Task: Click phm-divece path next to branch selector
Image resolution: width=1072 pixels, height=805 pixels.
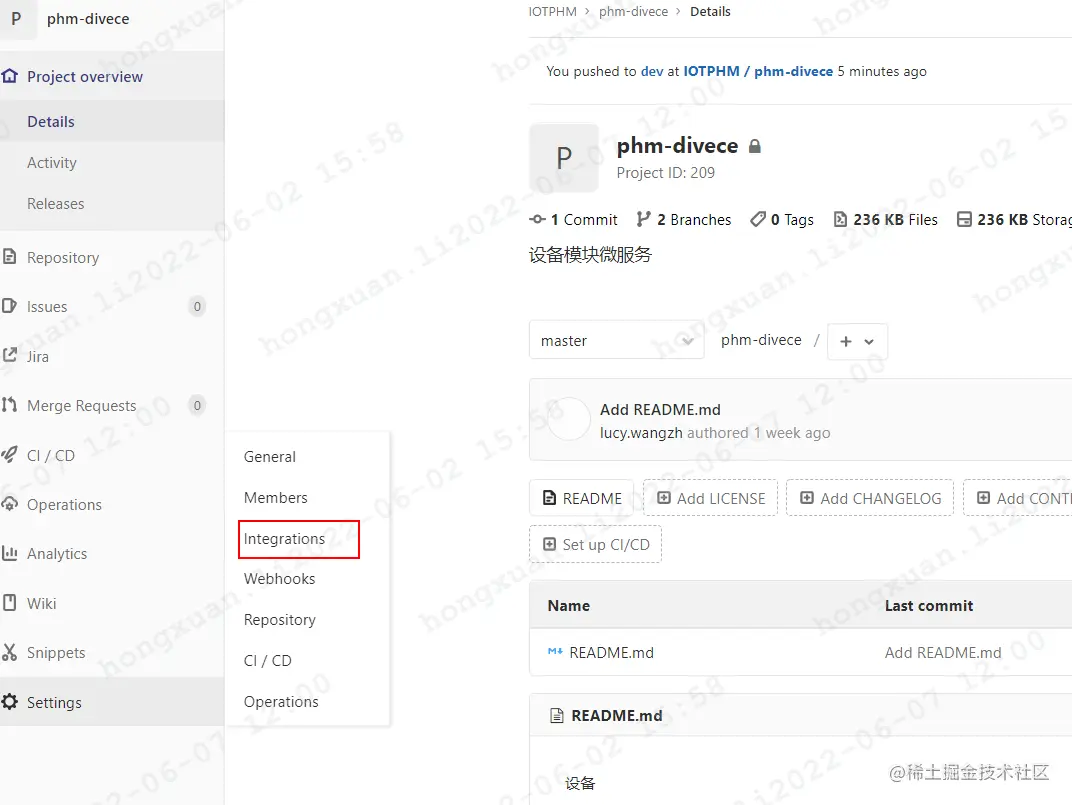Action: [761, 340]
